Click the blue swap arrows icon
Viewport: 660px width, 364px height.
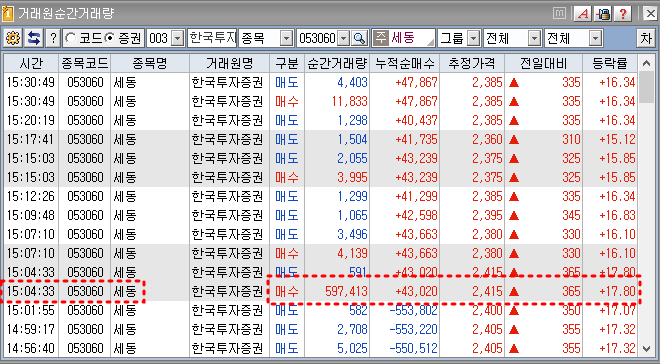(x=34, y=38)
